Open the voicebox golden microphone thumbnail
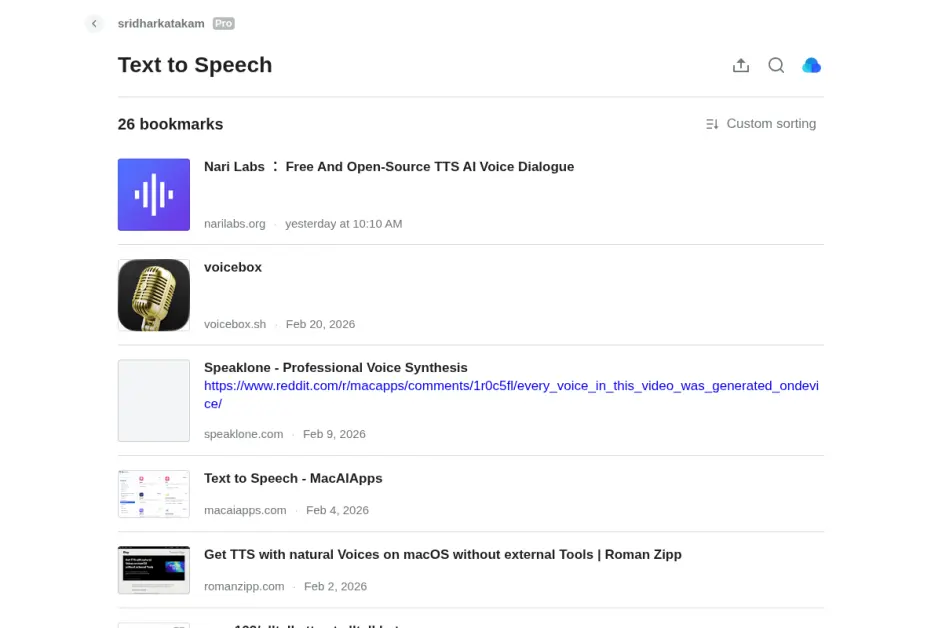The height and width of the screenshot is (628, 942). tap(154, 295)
